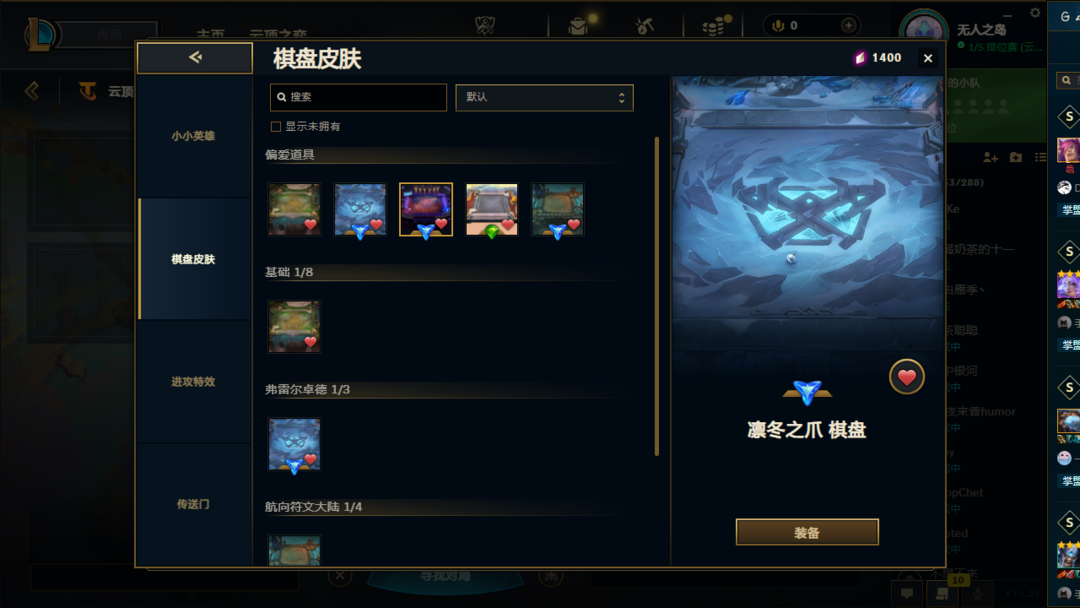Click the 装备 equip button
This screenshot has width=1080, height=608.
807,532
